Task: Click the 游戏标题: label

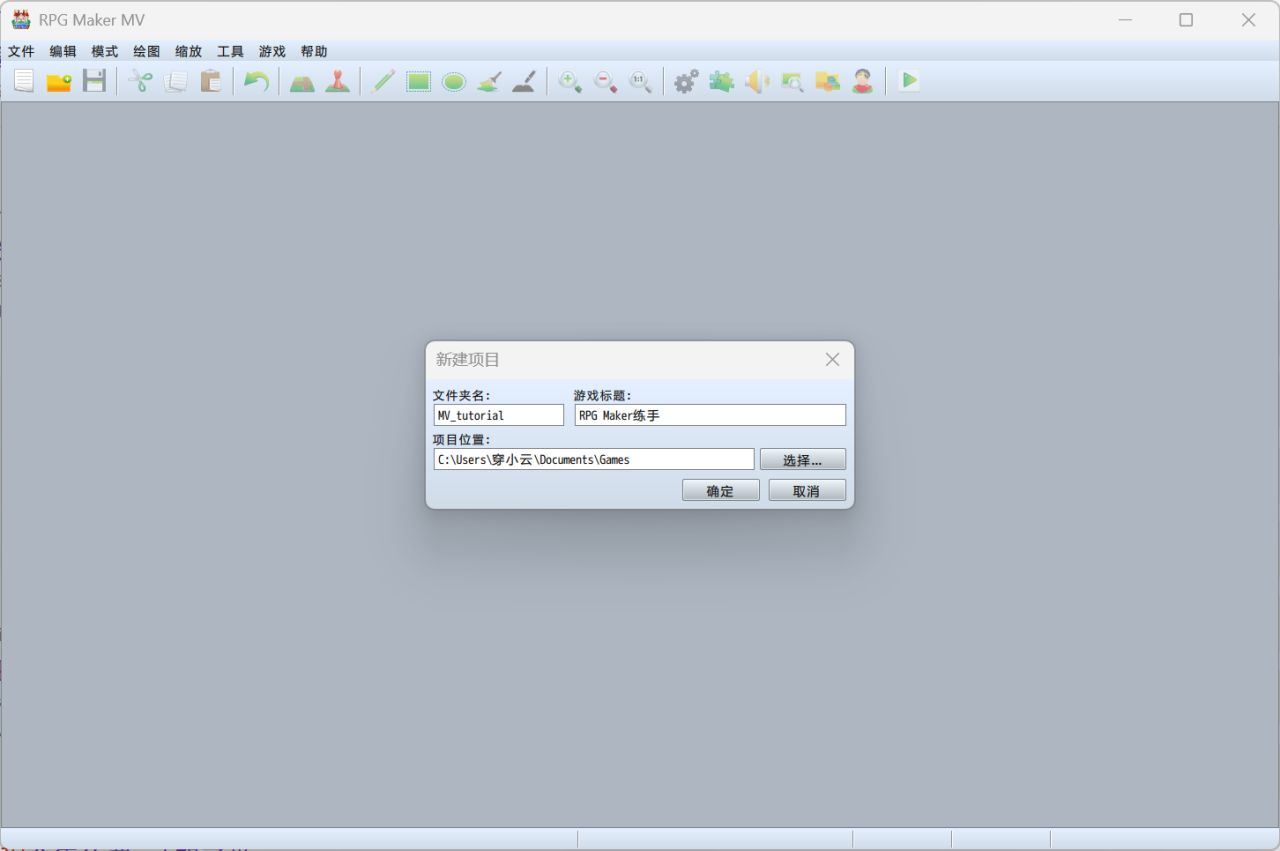Action: point(603,396)
